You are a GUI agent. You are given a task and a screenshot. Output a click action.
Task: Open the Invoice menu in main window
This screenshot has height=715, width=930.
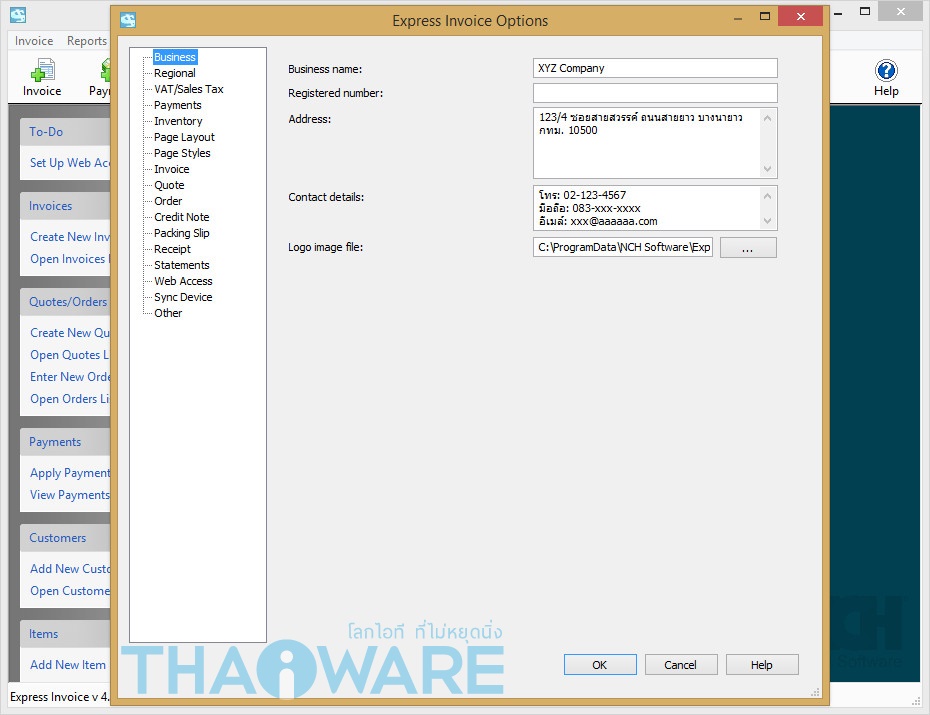(34, 41)
